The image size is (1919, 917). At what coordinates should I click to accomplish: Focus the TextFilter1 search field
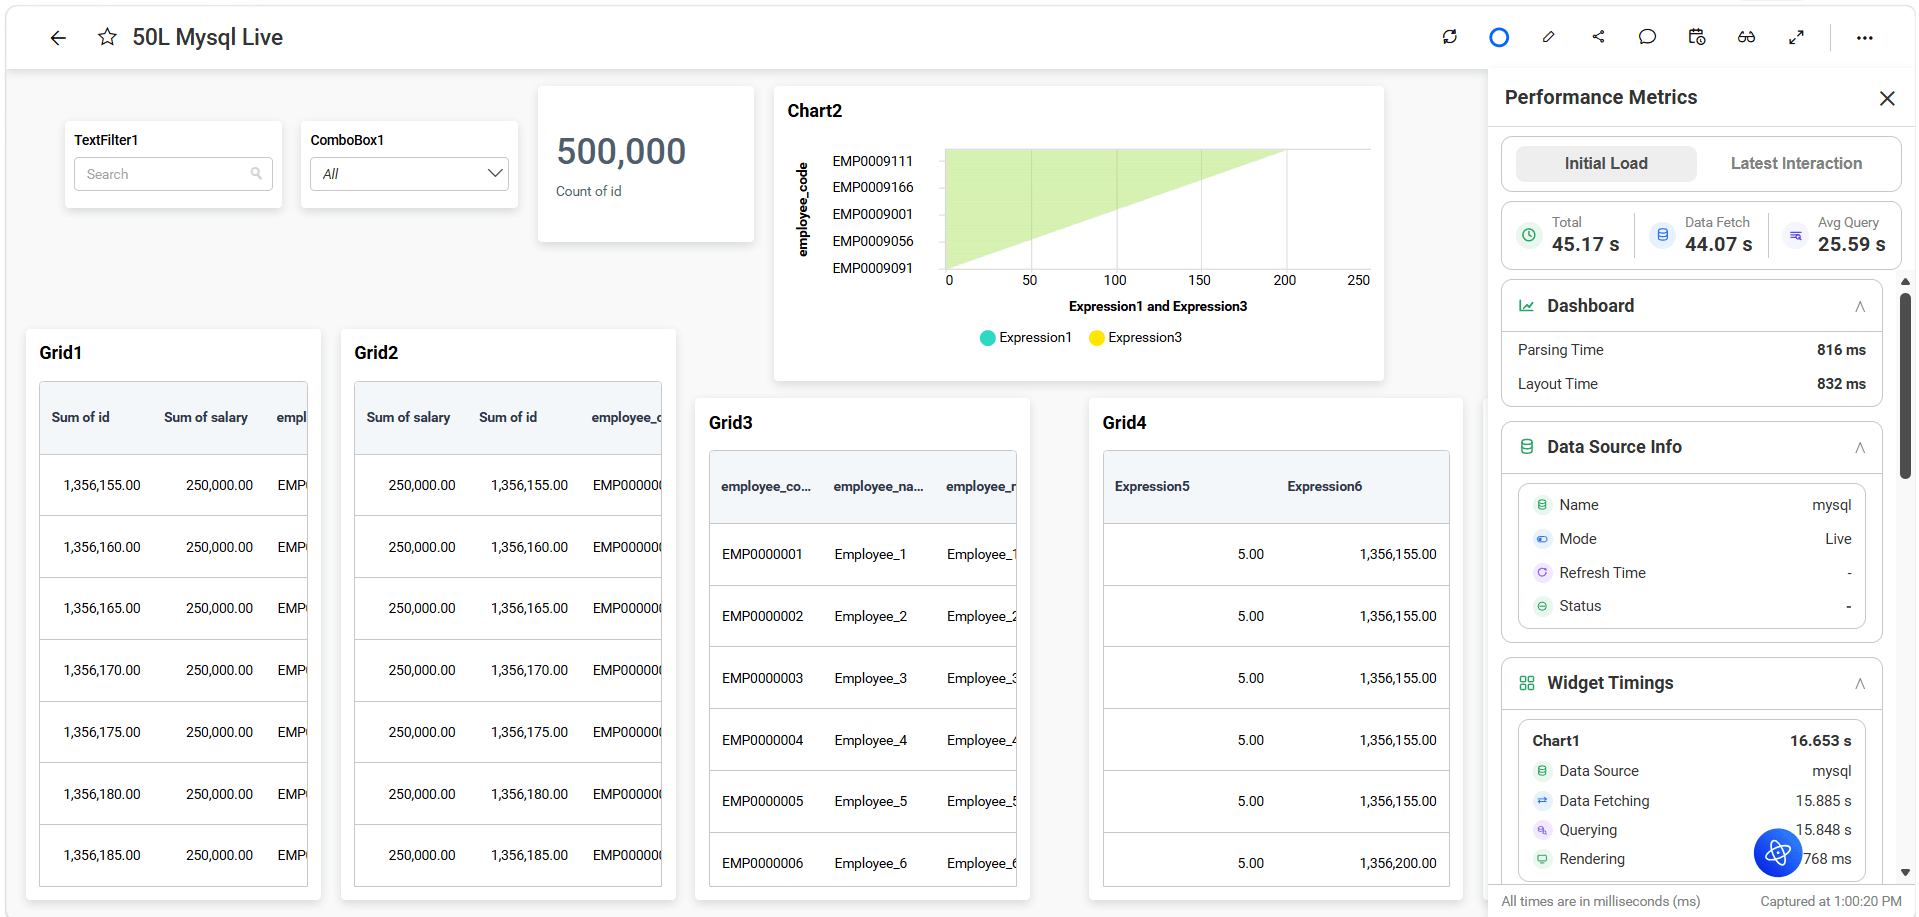173,174
